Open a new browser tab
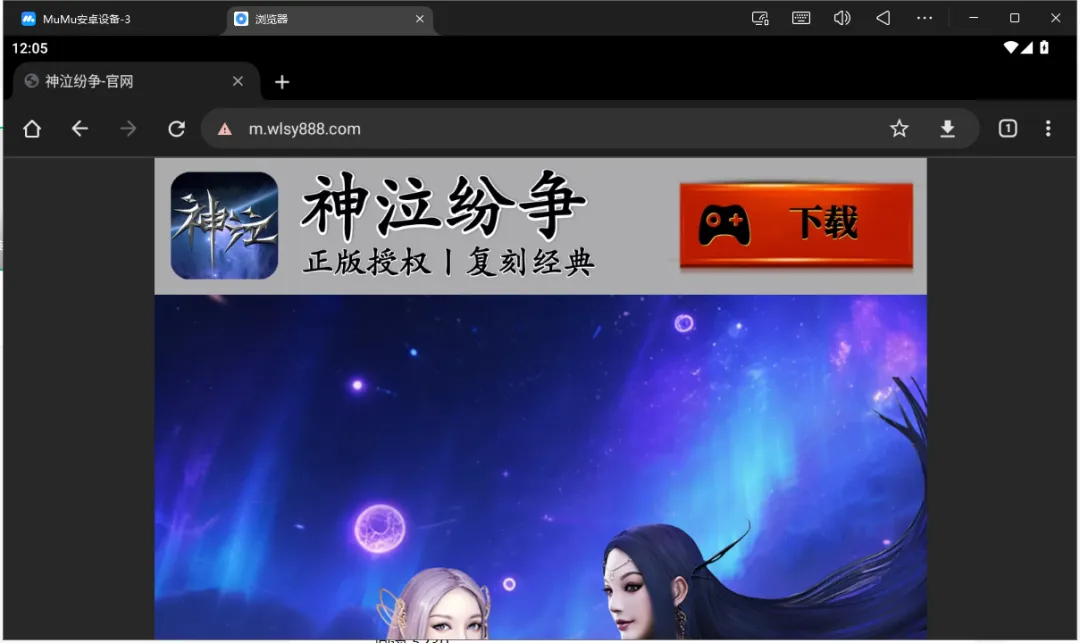Screen dimensions: 1080x643 (282, 82)
